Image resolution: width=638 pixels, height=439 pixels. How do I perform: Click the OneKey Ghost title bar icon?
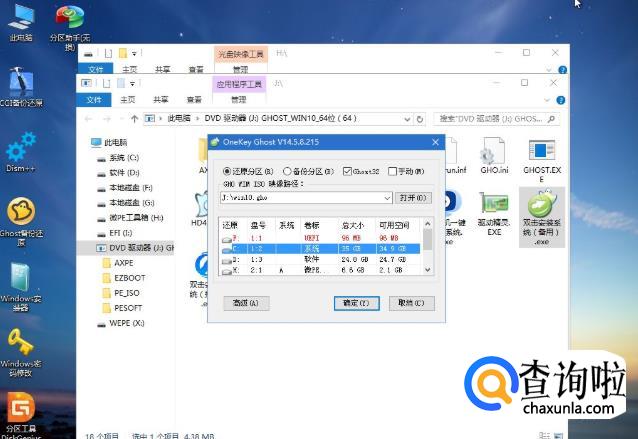[215, 142]
